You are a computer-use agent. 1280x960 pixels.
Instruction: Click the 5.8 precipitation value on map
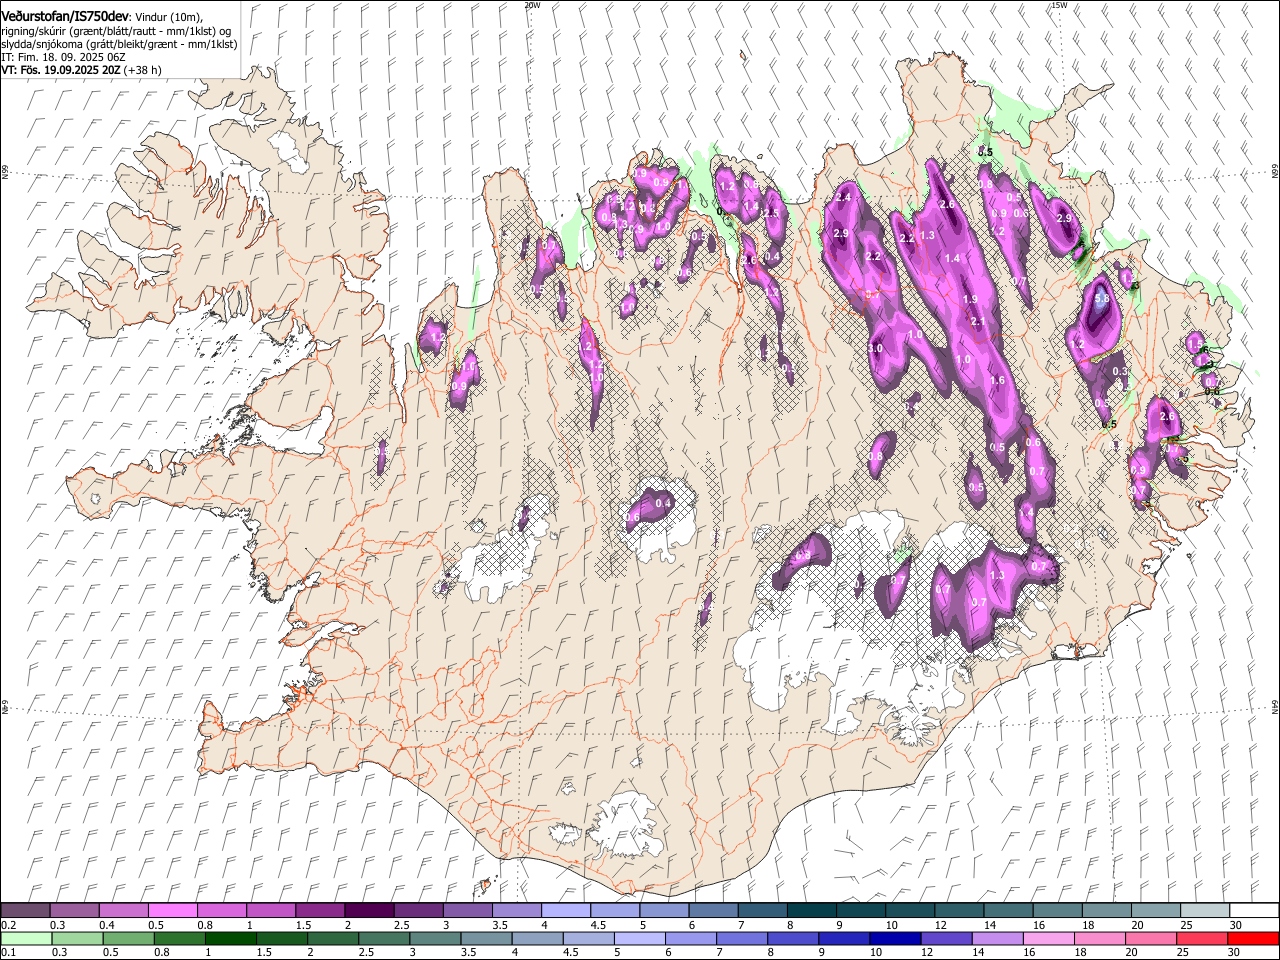pos(1102,298)
